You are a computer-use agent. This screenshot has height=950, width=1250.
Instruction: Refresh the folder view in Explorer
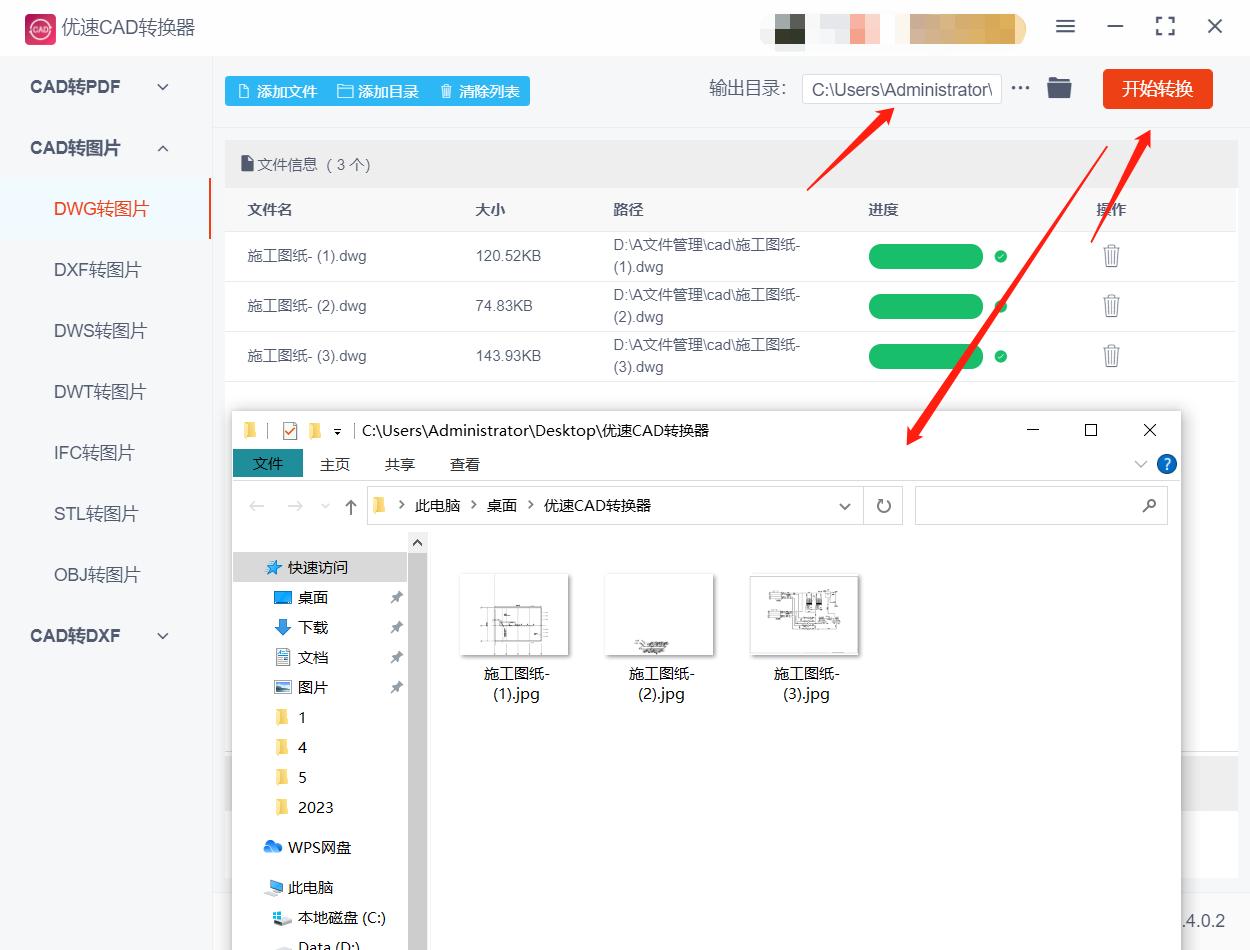tap(883, 506)
